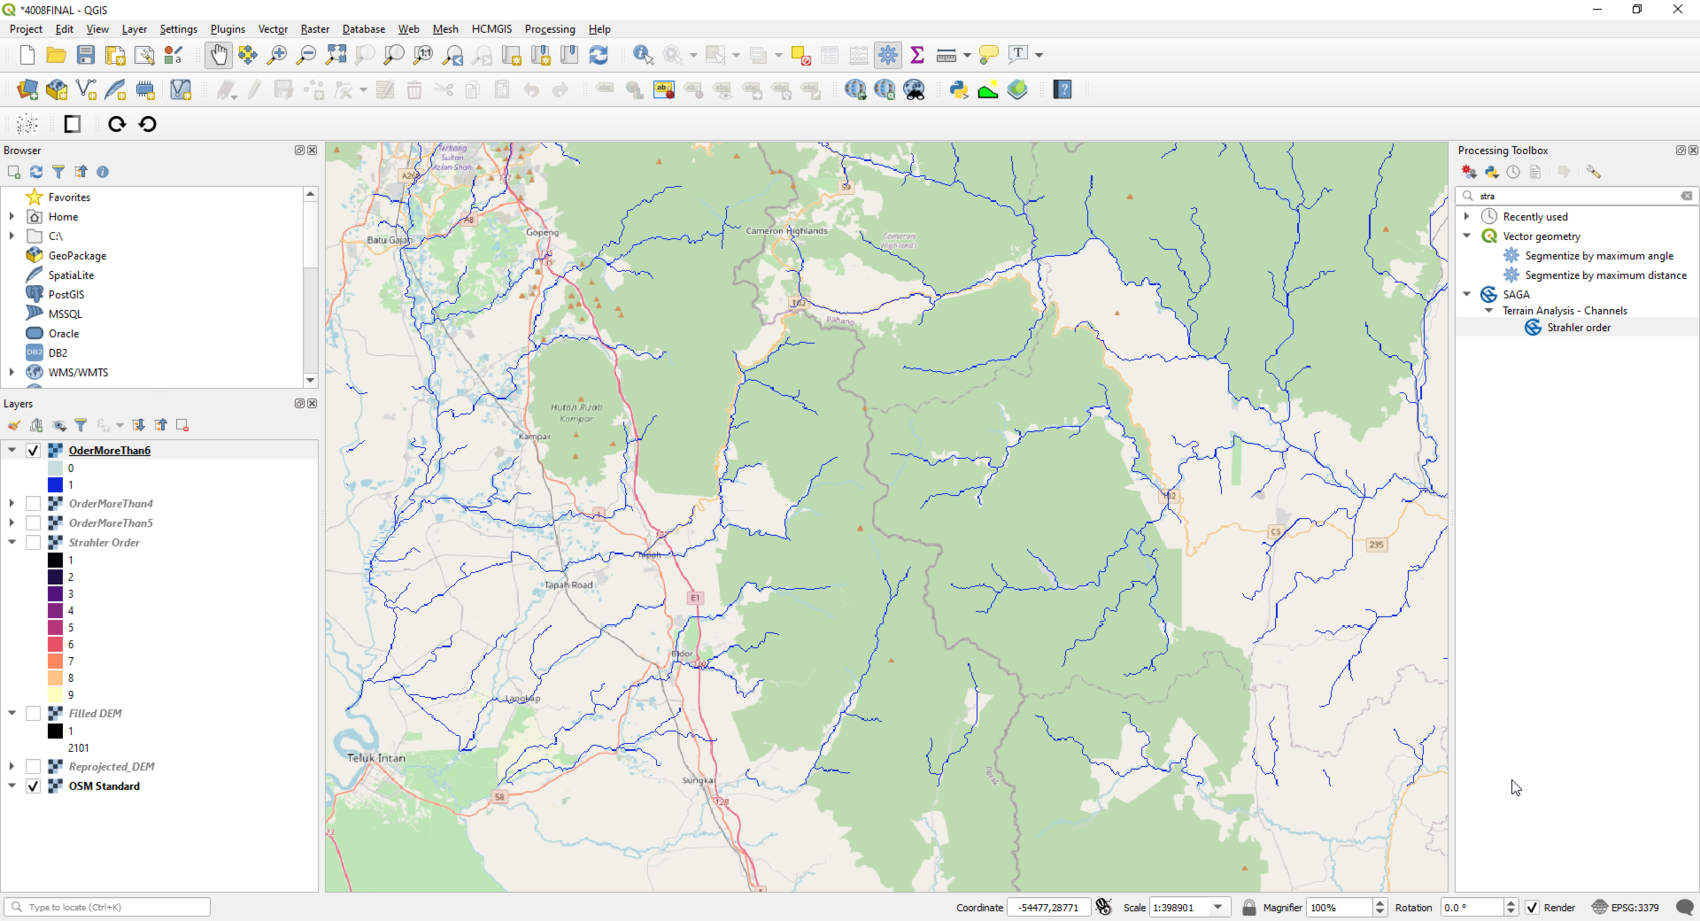This screenshot has width=1700, height=921.
Task: Click the Measure Line tool
Action: pos(944,55)
